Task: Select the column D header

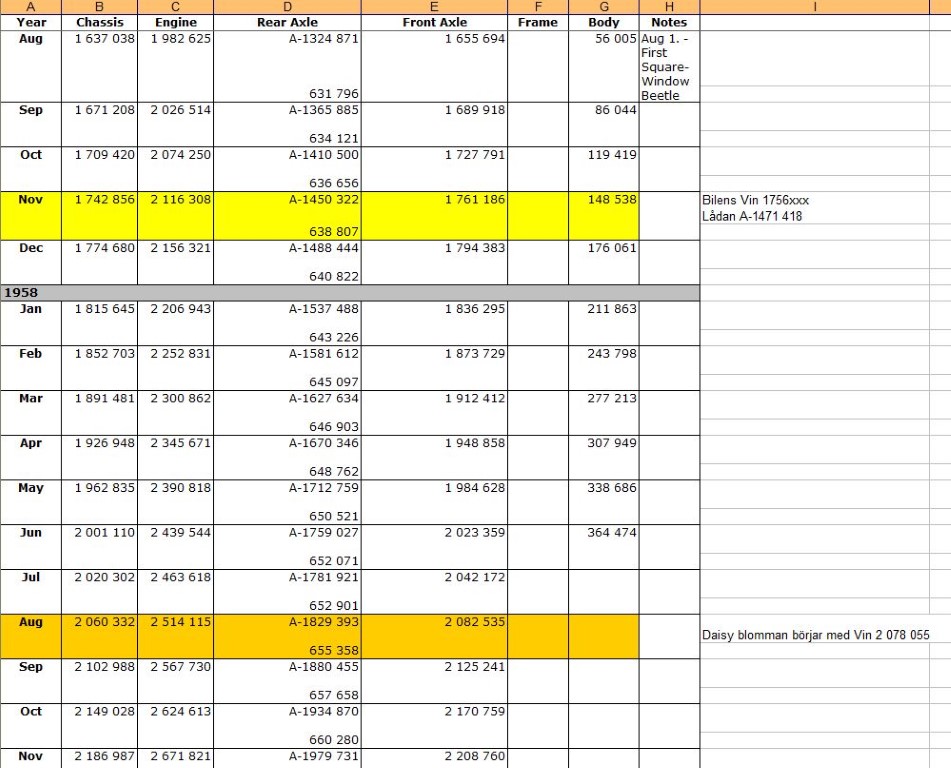Action: click(x=287, y=7)
